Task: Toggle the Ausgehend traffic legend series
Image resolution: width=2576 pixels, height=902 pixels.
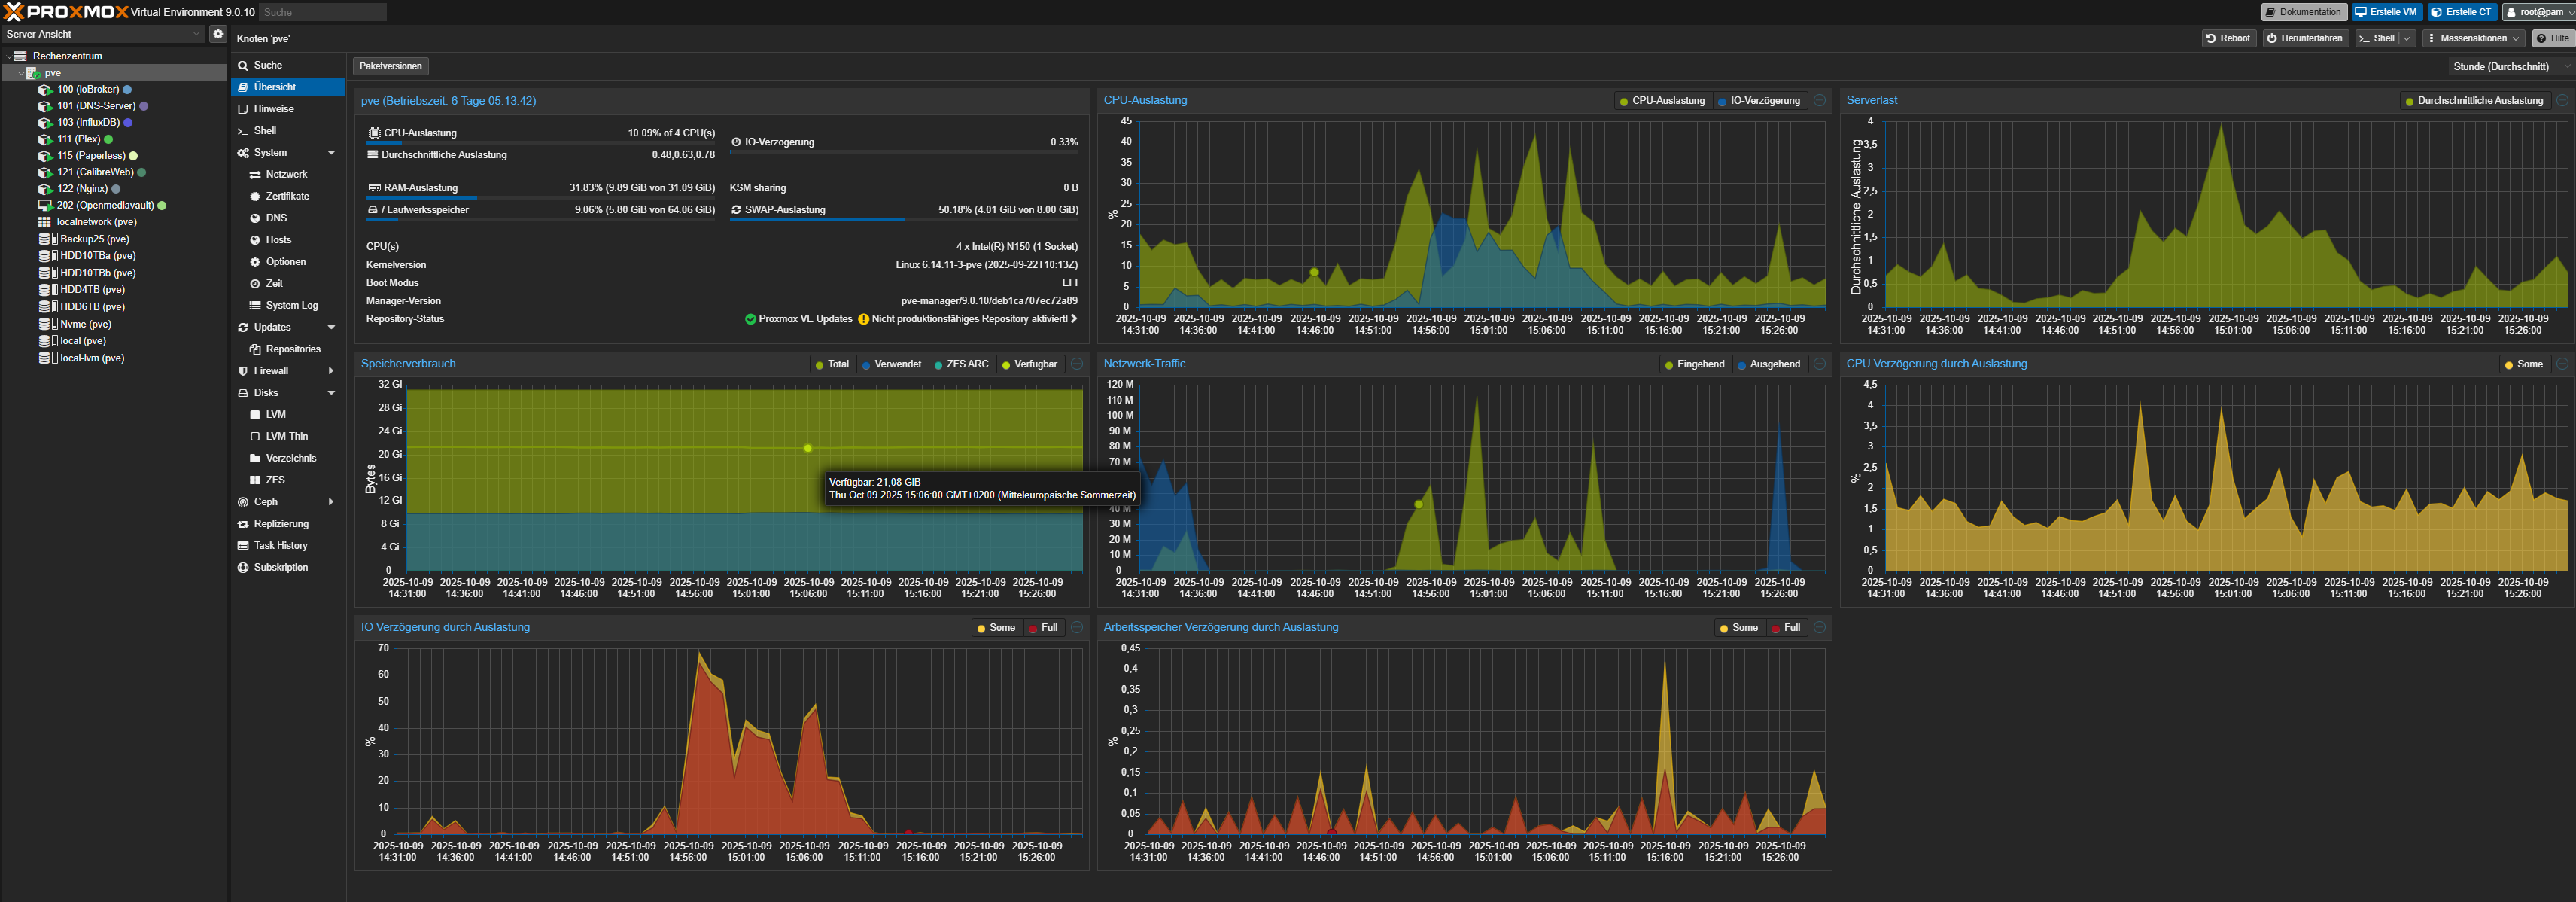Action: point(1774,364)
